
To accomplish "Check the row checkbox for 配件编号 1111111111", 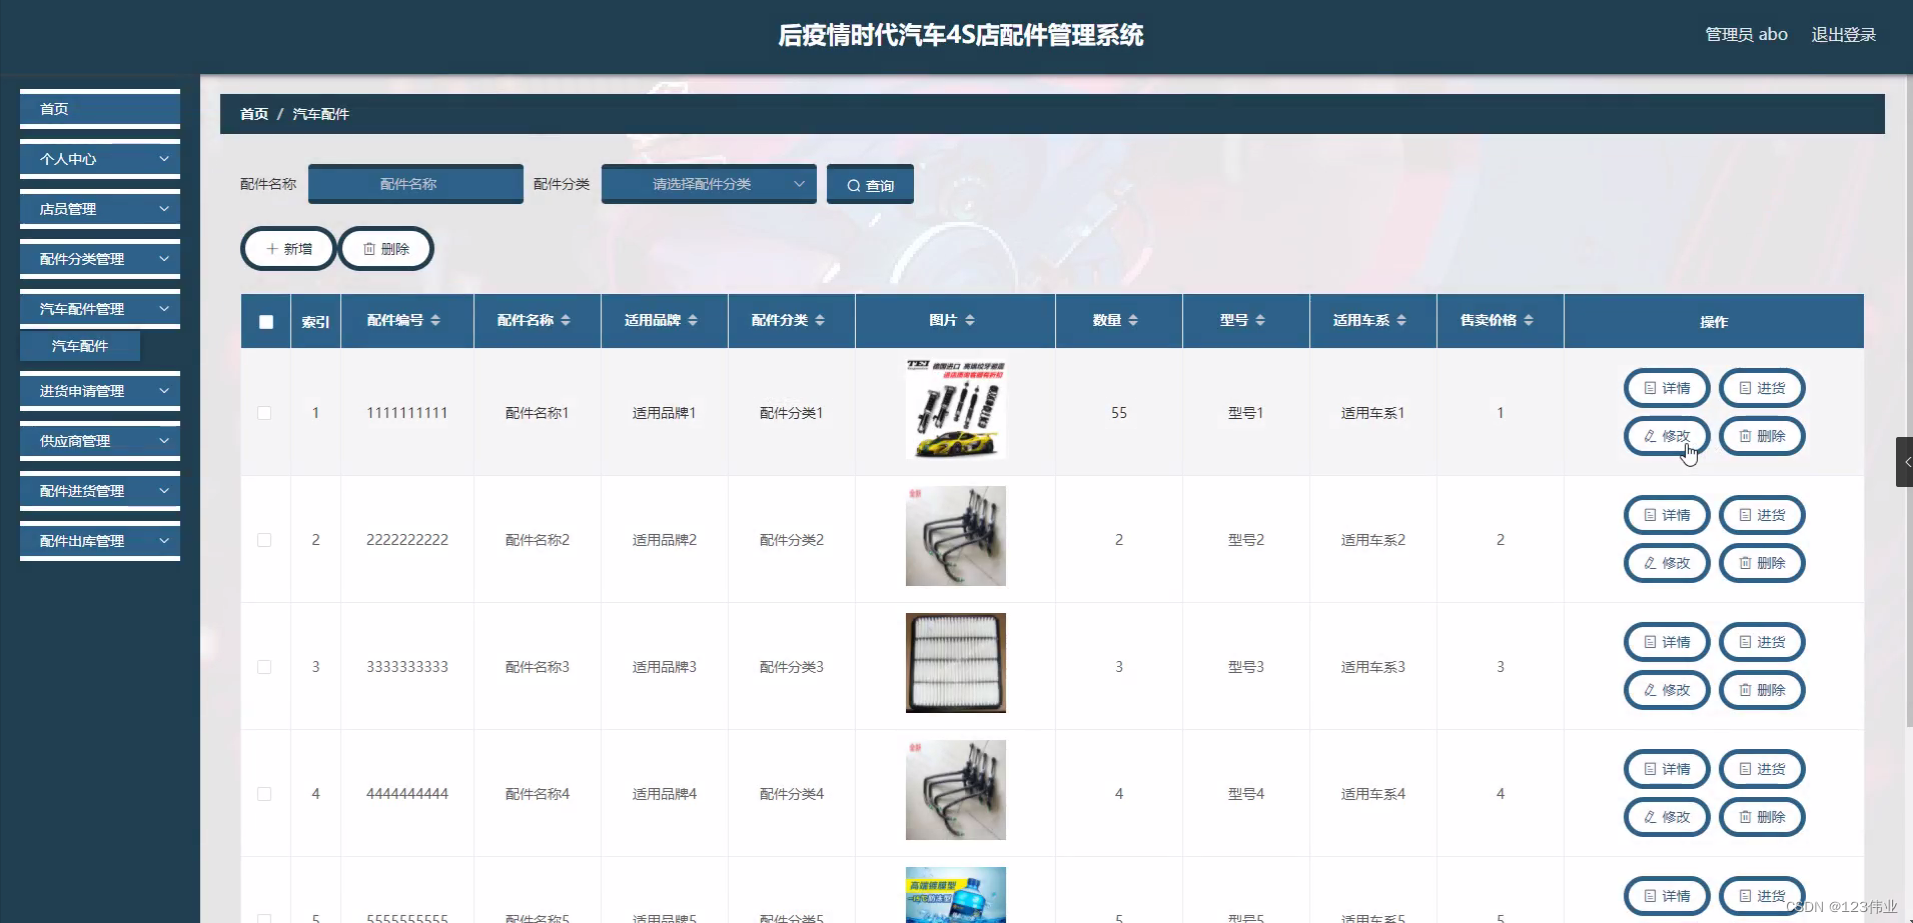I will coord(265,412).
